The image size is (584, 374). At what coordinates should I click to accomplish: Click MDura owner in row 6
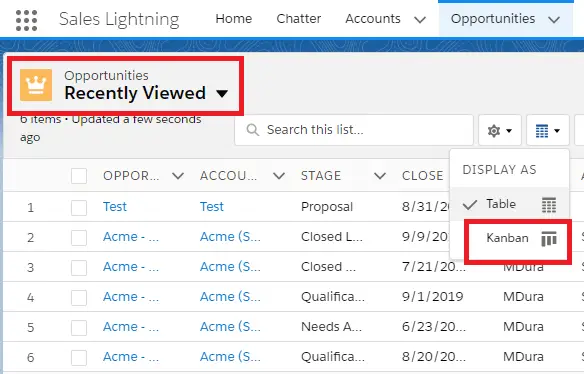523,357
